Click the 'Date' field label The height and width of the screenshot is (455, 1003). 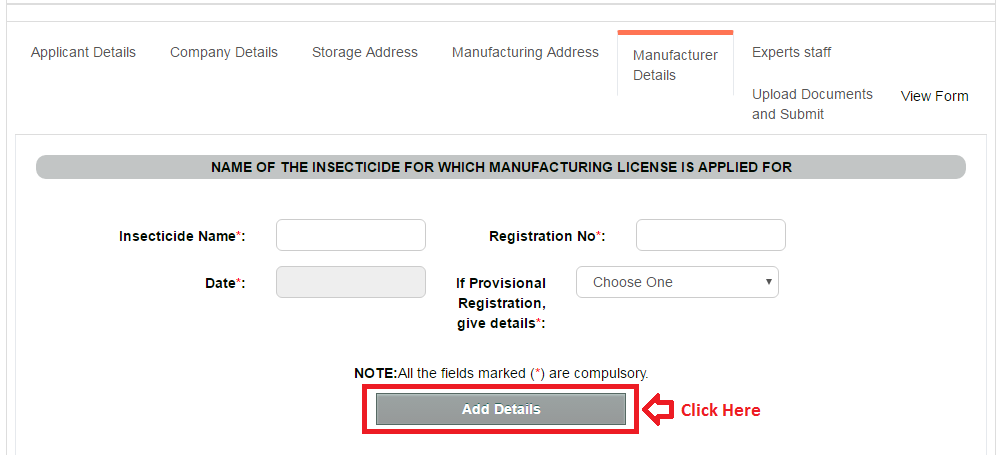click(x=224, y=283)
